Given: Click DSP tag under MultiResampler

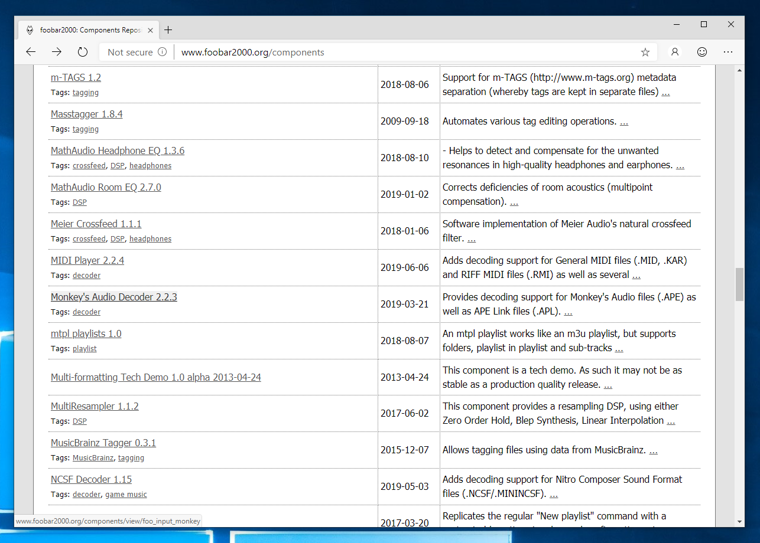Looking at the screenshot, I should click(79, 421).
